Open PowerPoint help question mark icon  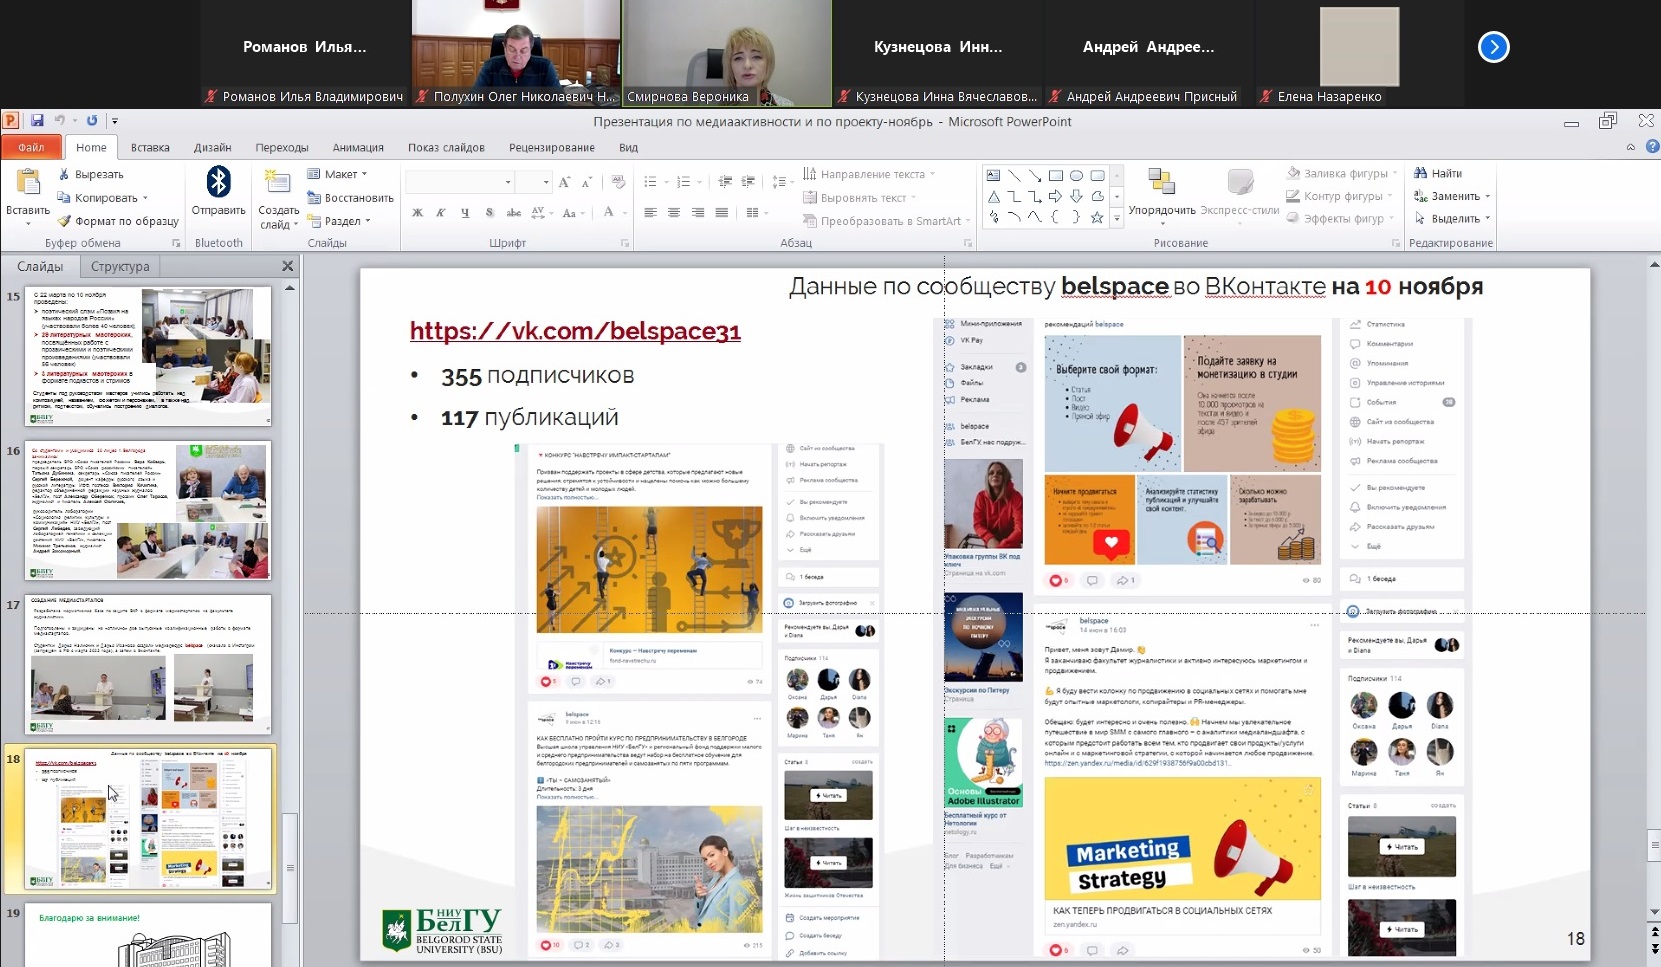1652,147
